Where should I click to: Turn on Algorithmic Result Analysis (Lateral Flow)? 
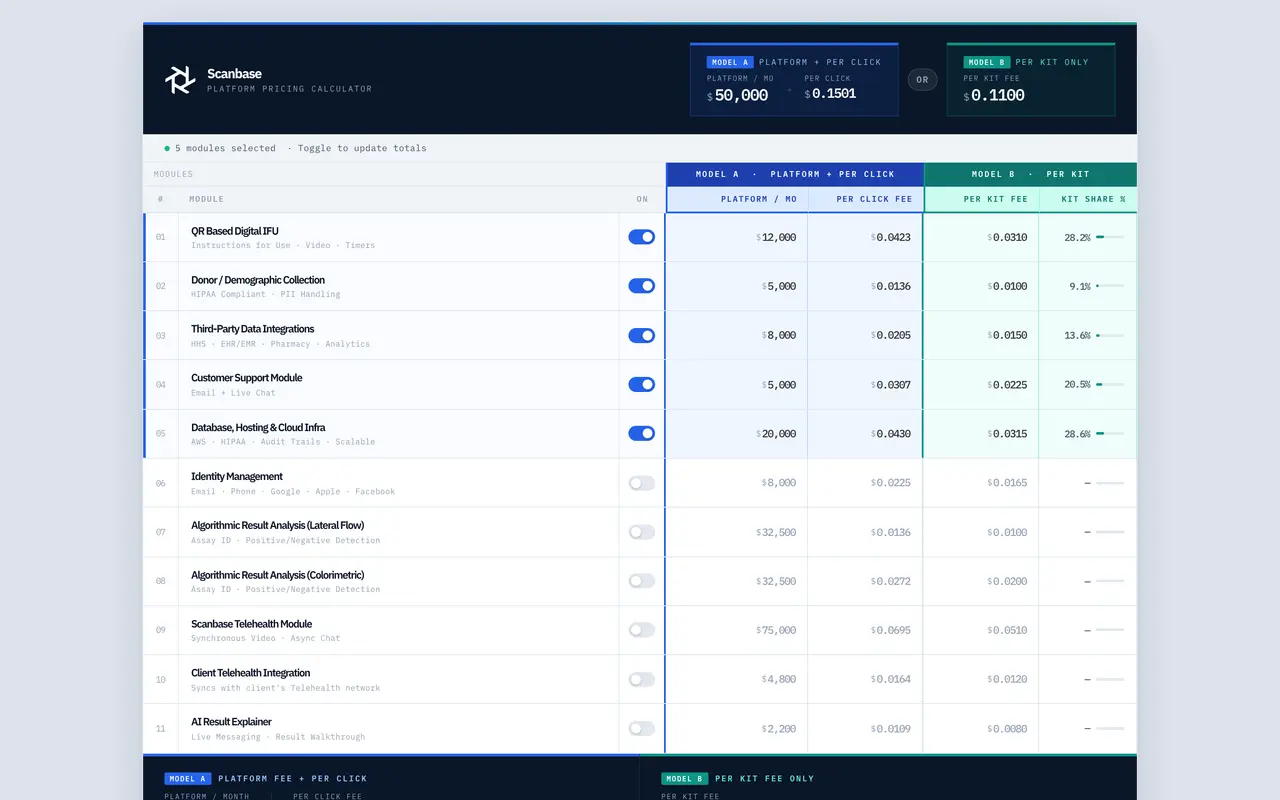pyautogui.click(x=641, y=532)
